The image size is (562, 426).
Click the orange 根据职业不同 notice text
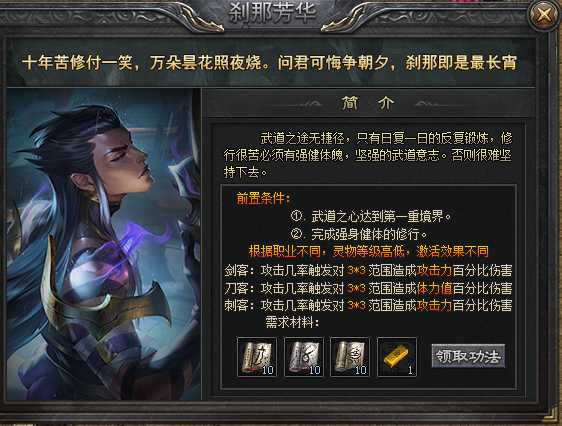tap(368, 252)
